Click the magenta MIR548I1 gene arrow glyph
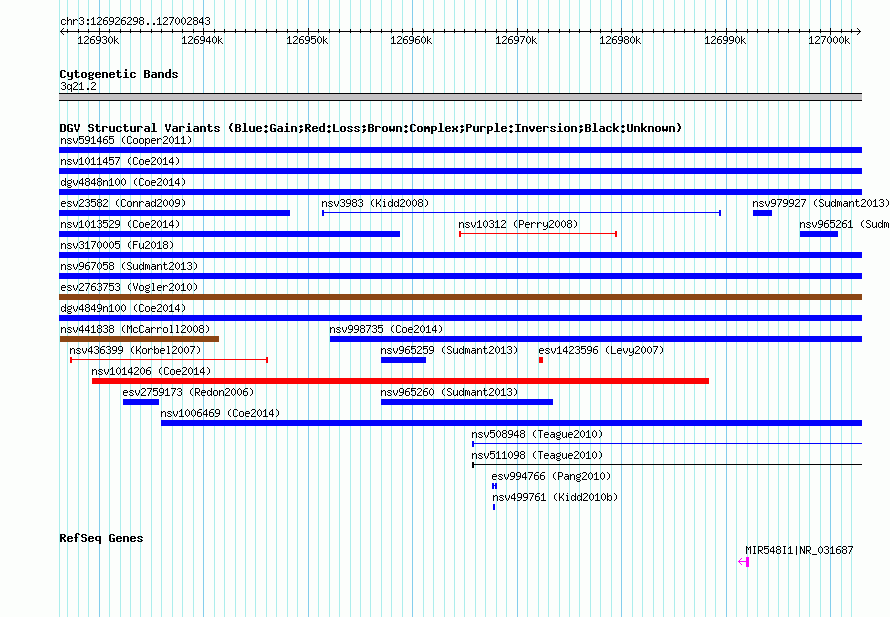Screen dimensions: 890x617 pos(744,562)
